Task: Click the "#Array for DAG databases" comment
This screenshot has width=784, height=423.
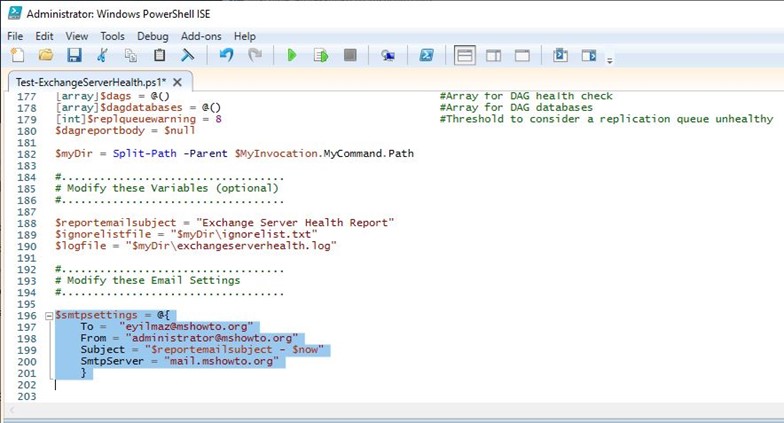Action: (516, 108)
